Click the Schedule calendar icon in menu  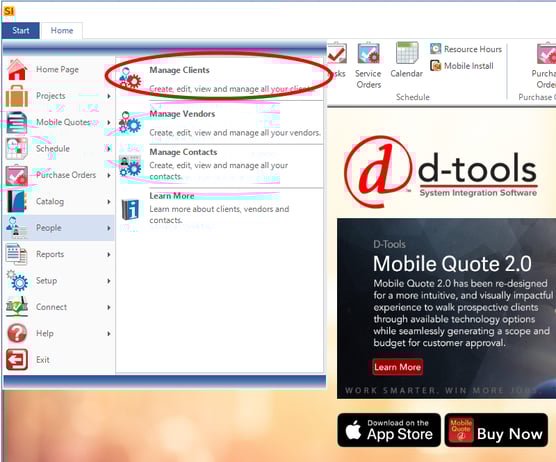pyautogui.click(x=17, y=149)
